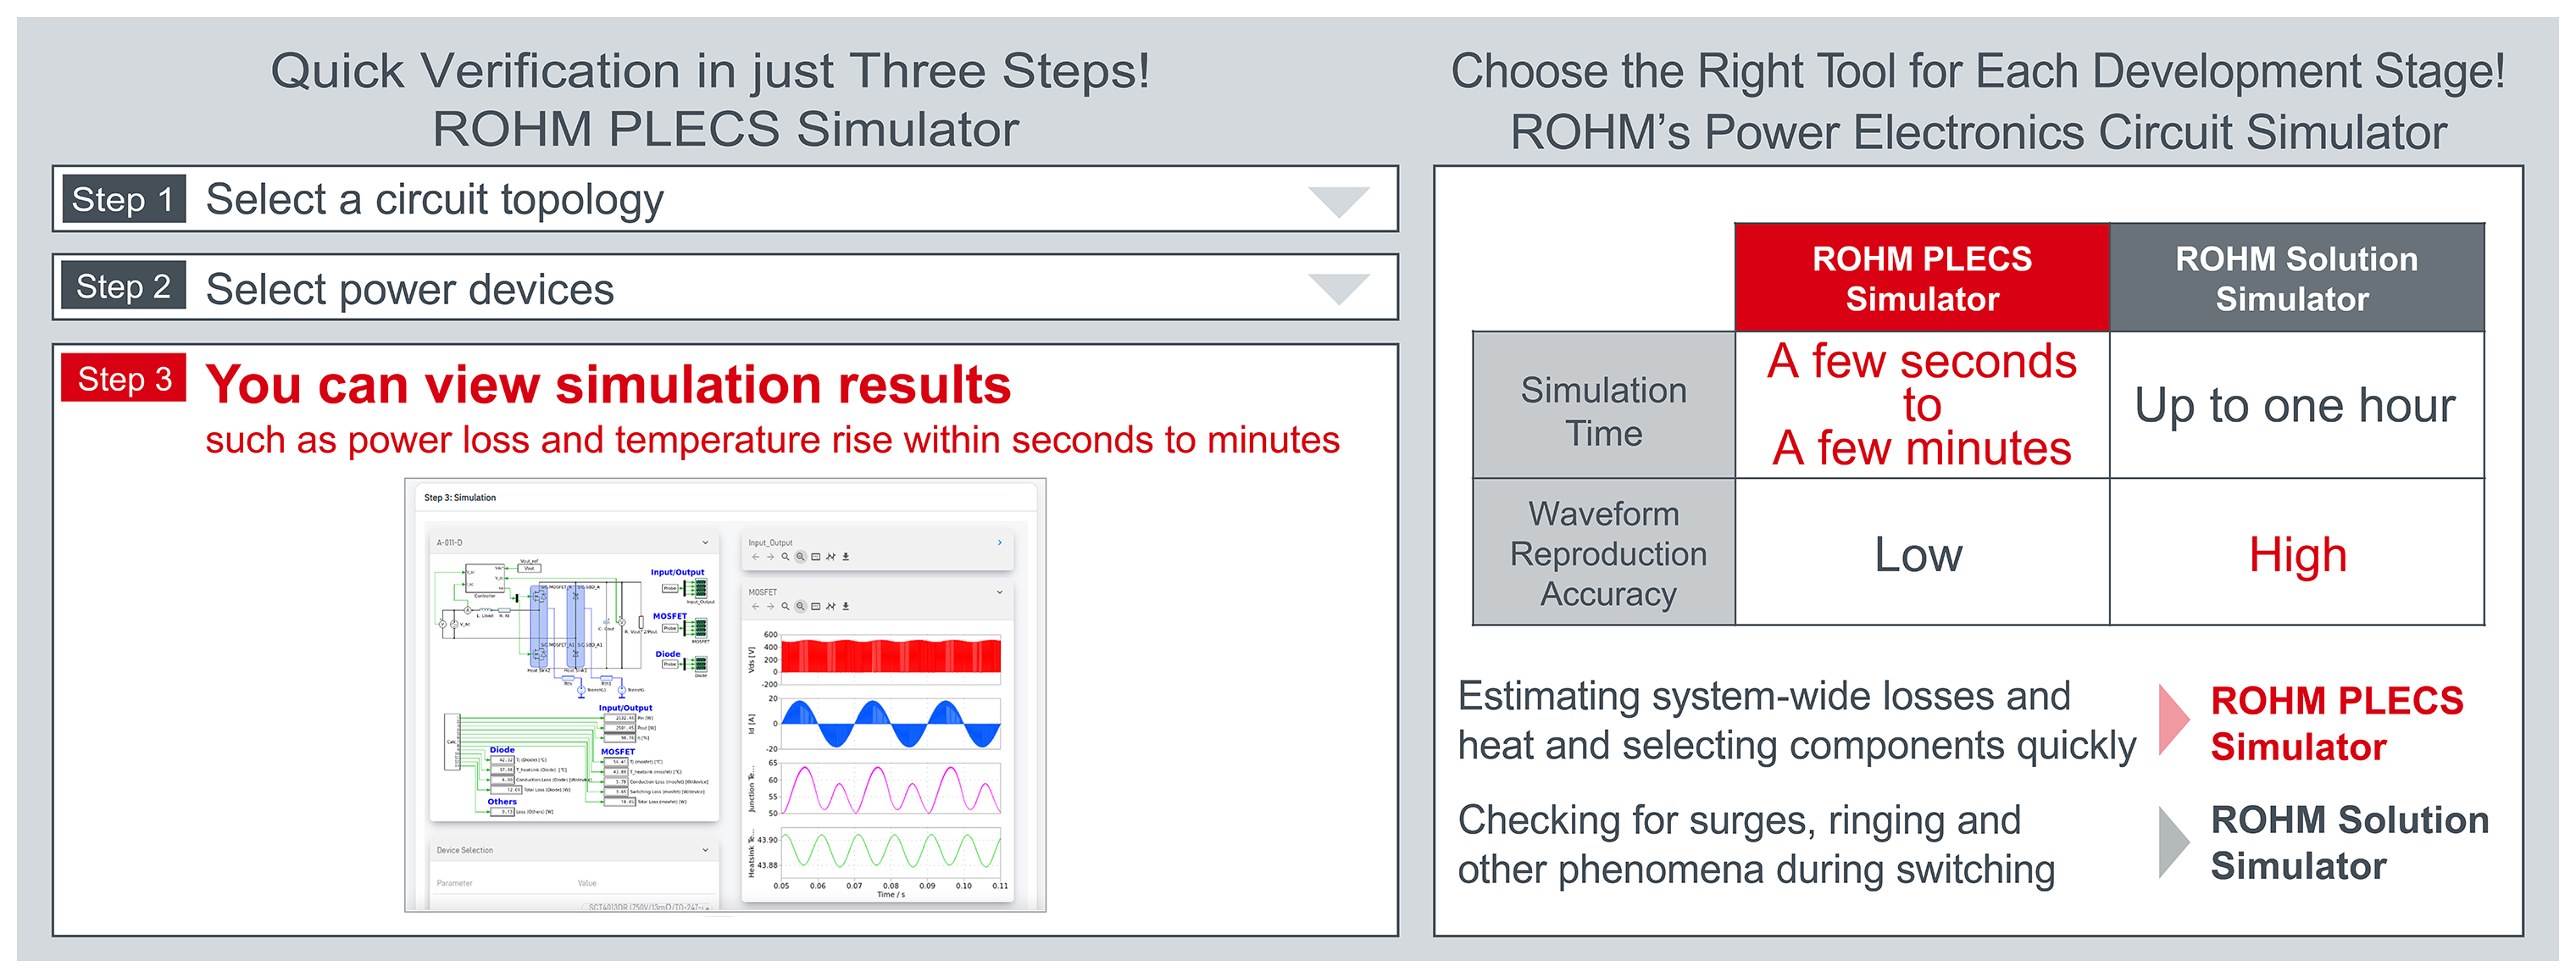
Task: Collapse the A-011-D circuit panel chevron
Action: point(705,543)
